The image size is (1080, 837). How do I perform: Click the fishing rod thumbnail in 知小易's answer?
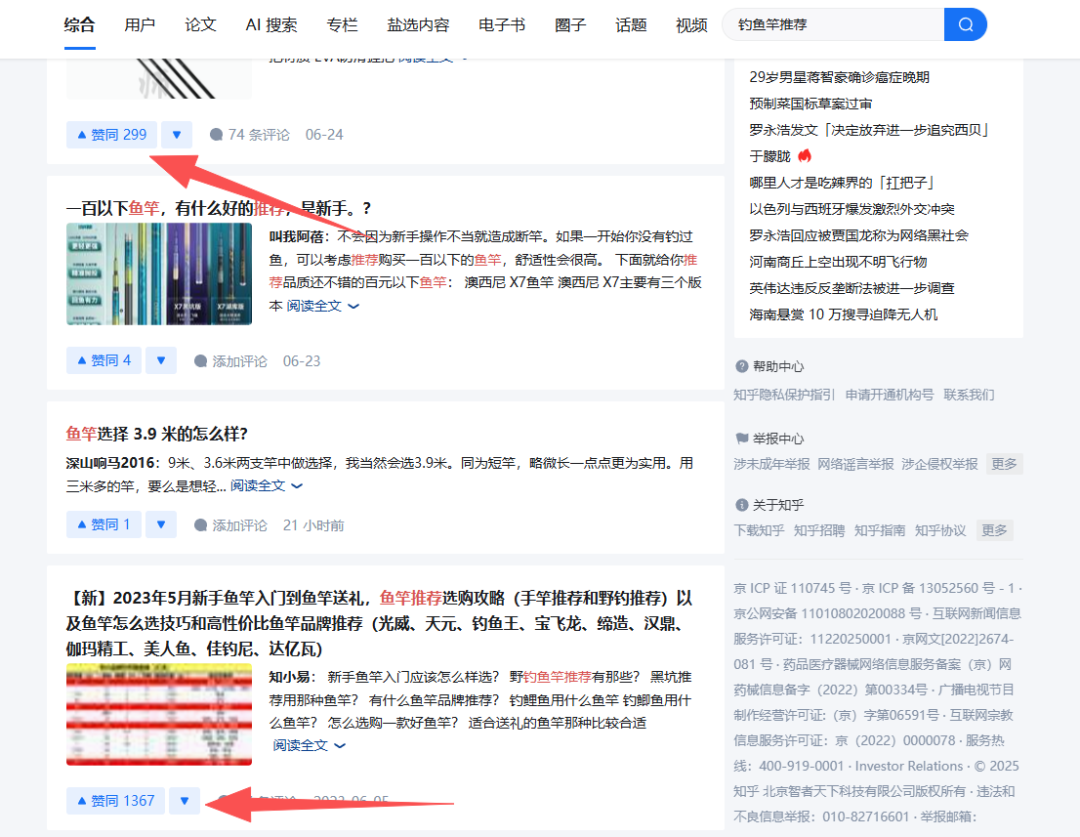158,714
